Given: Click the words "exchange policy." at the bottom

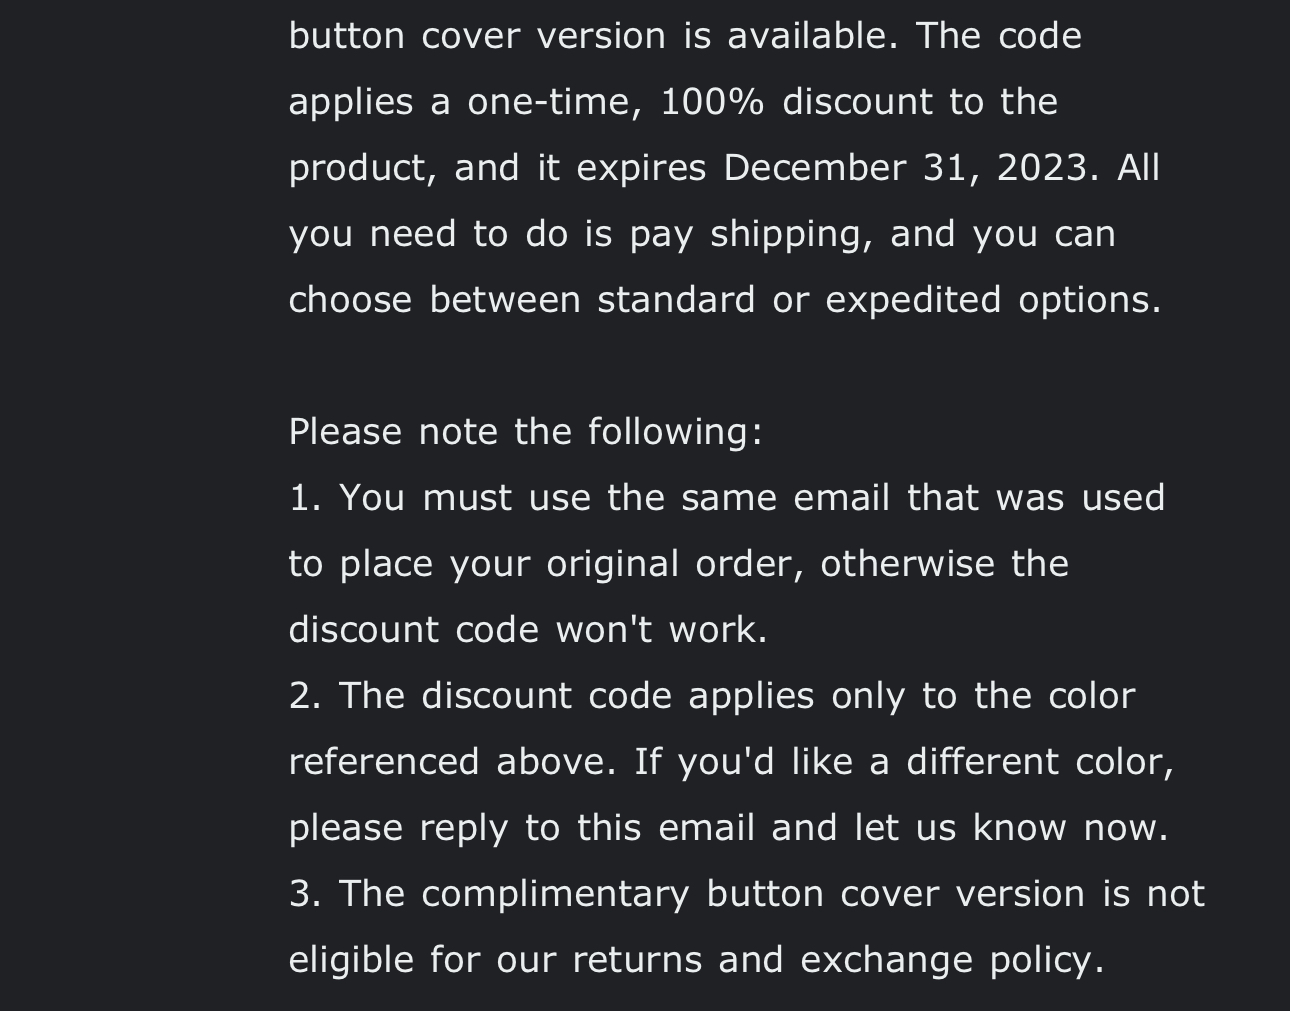Looking at the screenshot, I should pos(952,960).
